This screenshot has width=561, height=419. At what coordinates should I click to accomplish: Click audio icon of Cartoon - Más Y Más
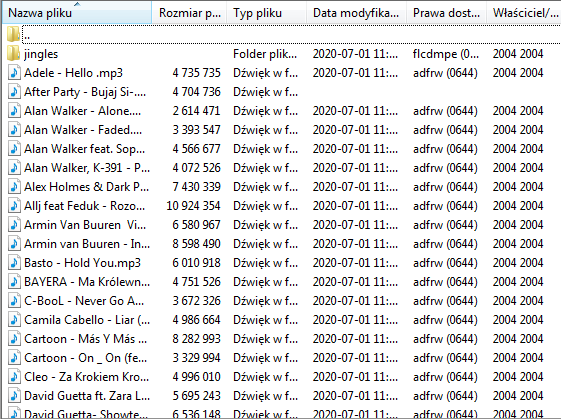point(14,338)
